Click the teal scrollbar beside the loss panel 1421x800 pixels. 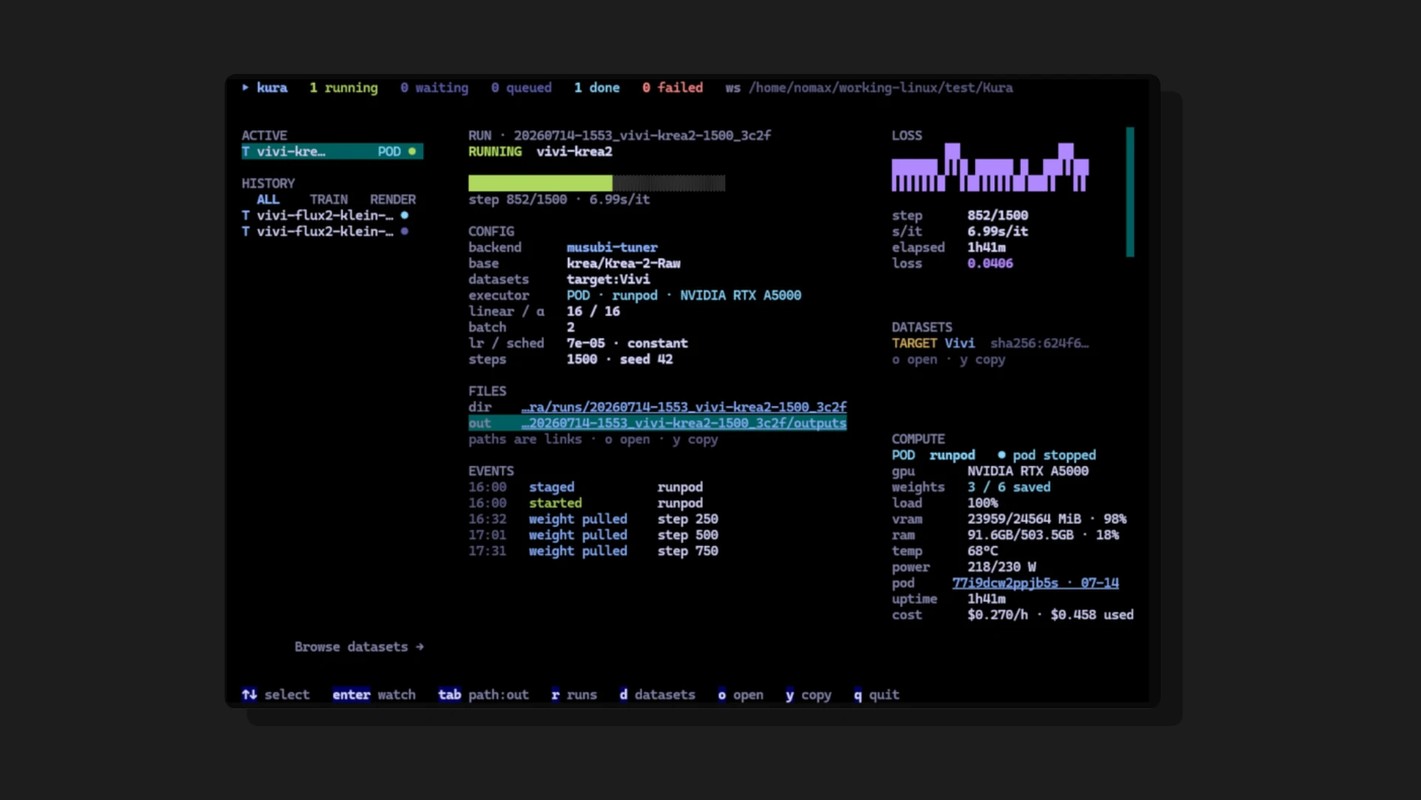1130,192
